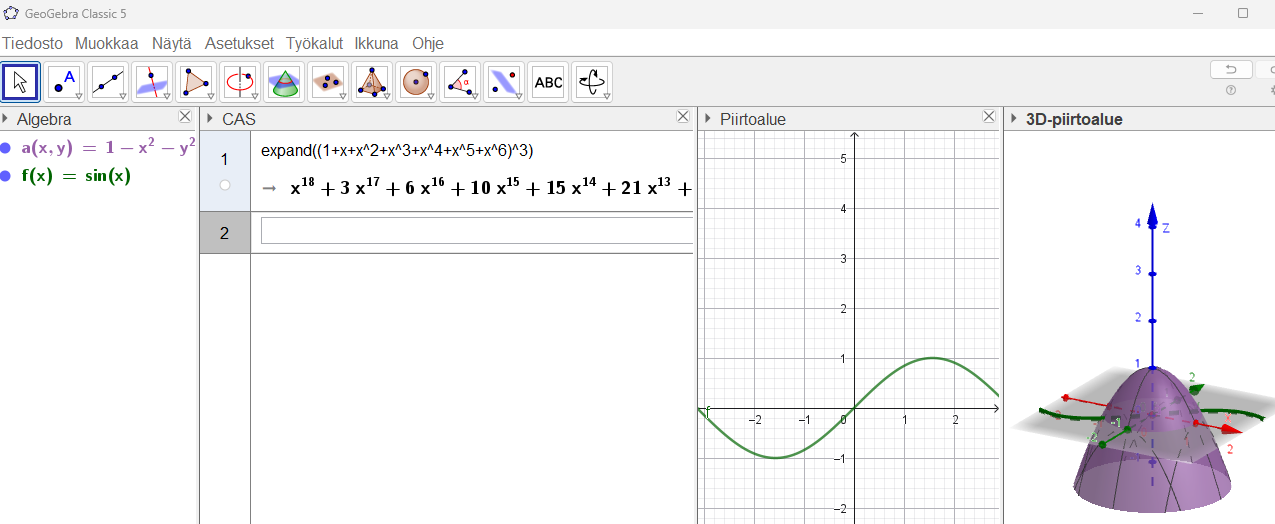This screenshot has width=1275, height=524.
Task: Select the Point tool
Action: [x=65, y=82]
